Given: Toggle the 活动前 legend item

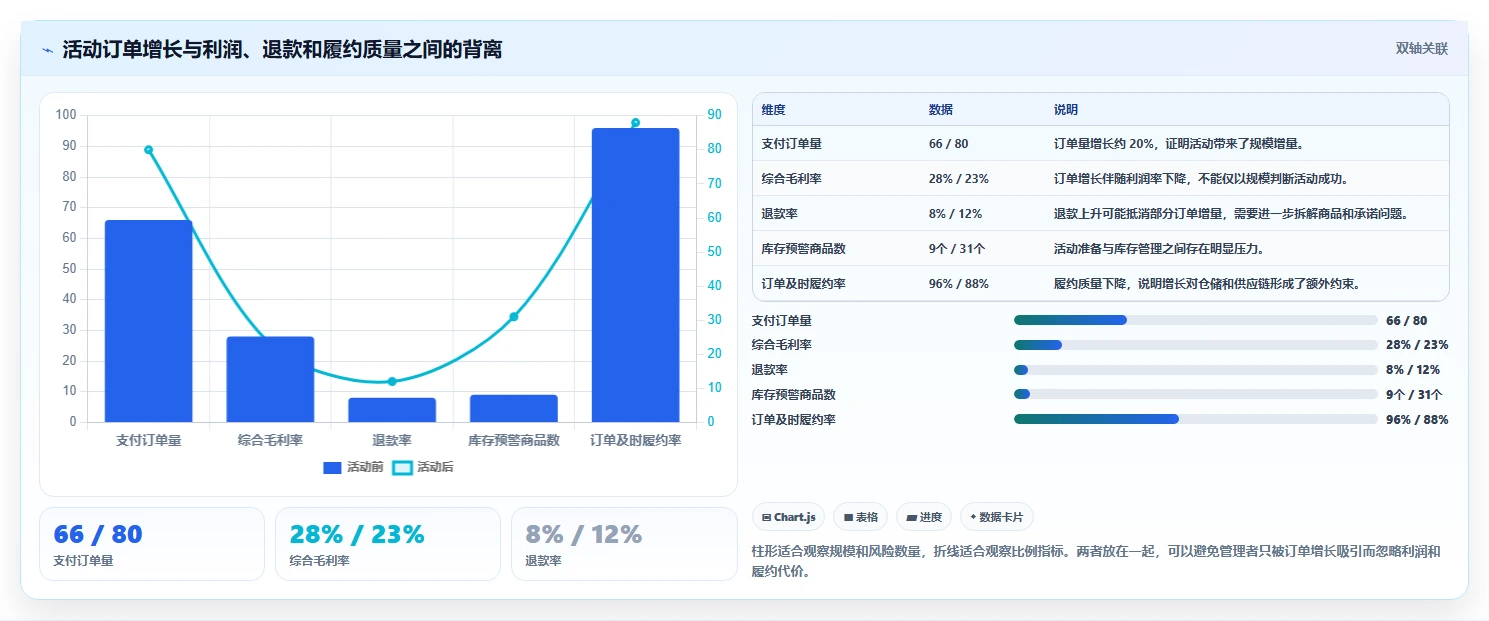Looking at the screenshot, I should point(354,467).
